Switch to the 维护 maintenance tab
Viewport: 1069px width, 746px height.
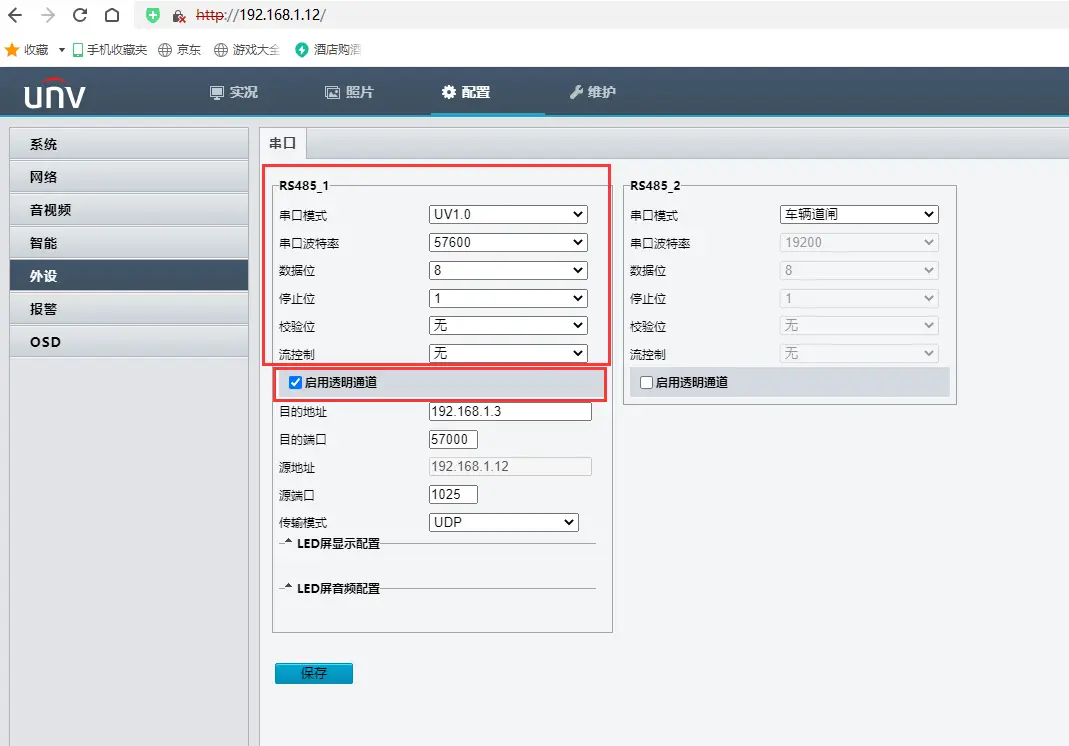coord(592,92)
